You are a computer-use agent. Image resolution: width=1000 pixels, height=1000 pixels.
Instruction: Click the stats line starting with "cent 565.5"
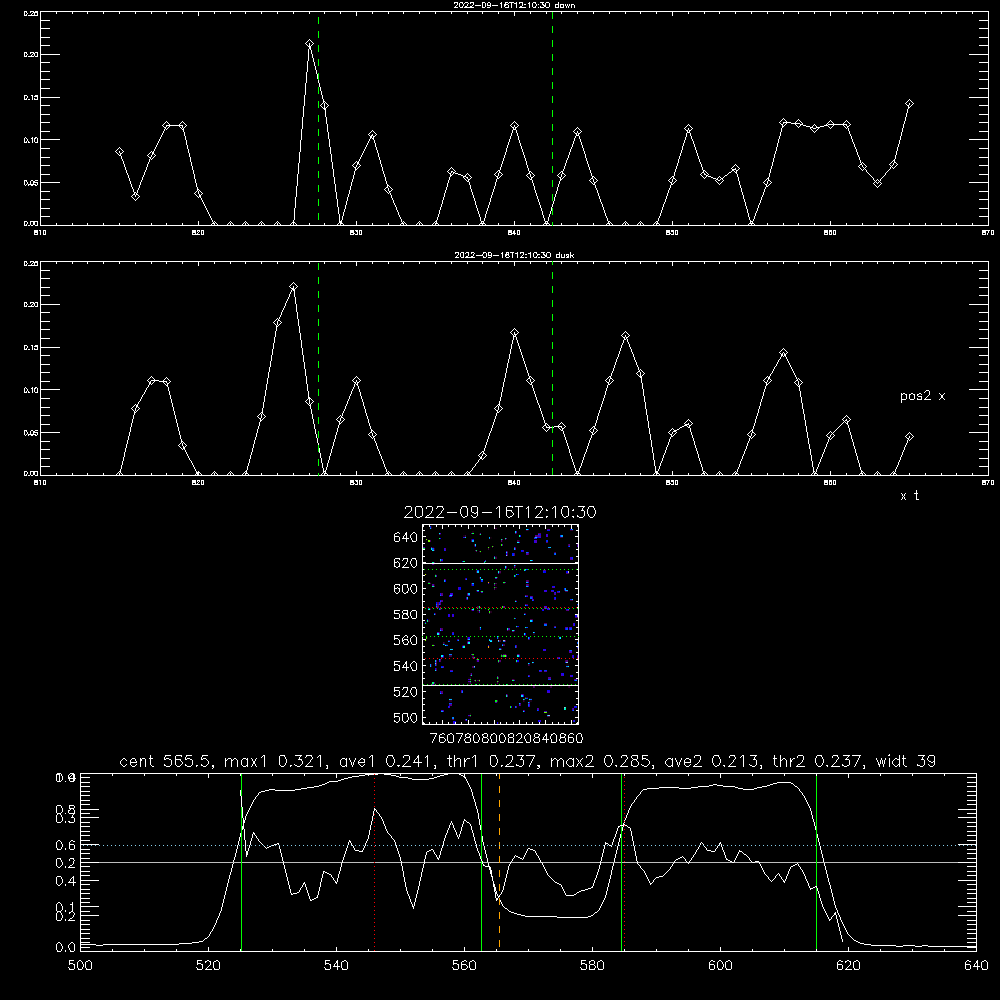527,761
